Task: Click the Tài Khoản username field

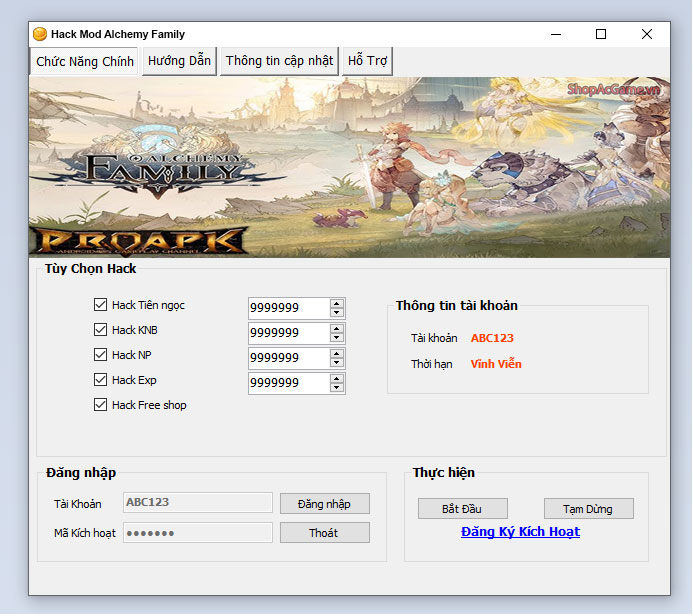Action: click(198, 502)
